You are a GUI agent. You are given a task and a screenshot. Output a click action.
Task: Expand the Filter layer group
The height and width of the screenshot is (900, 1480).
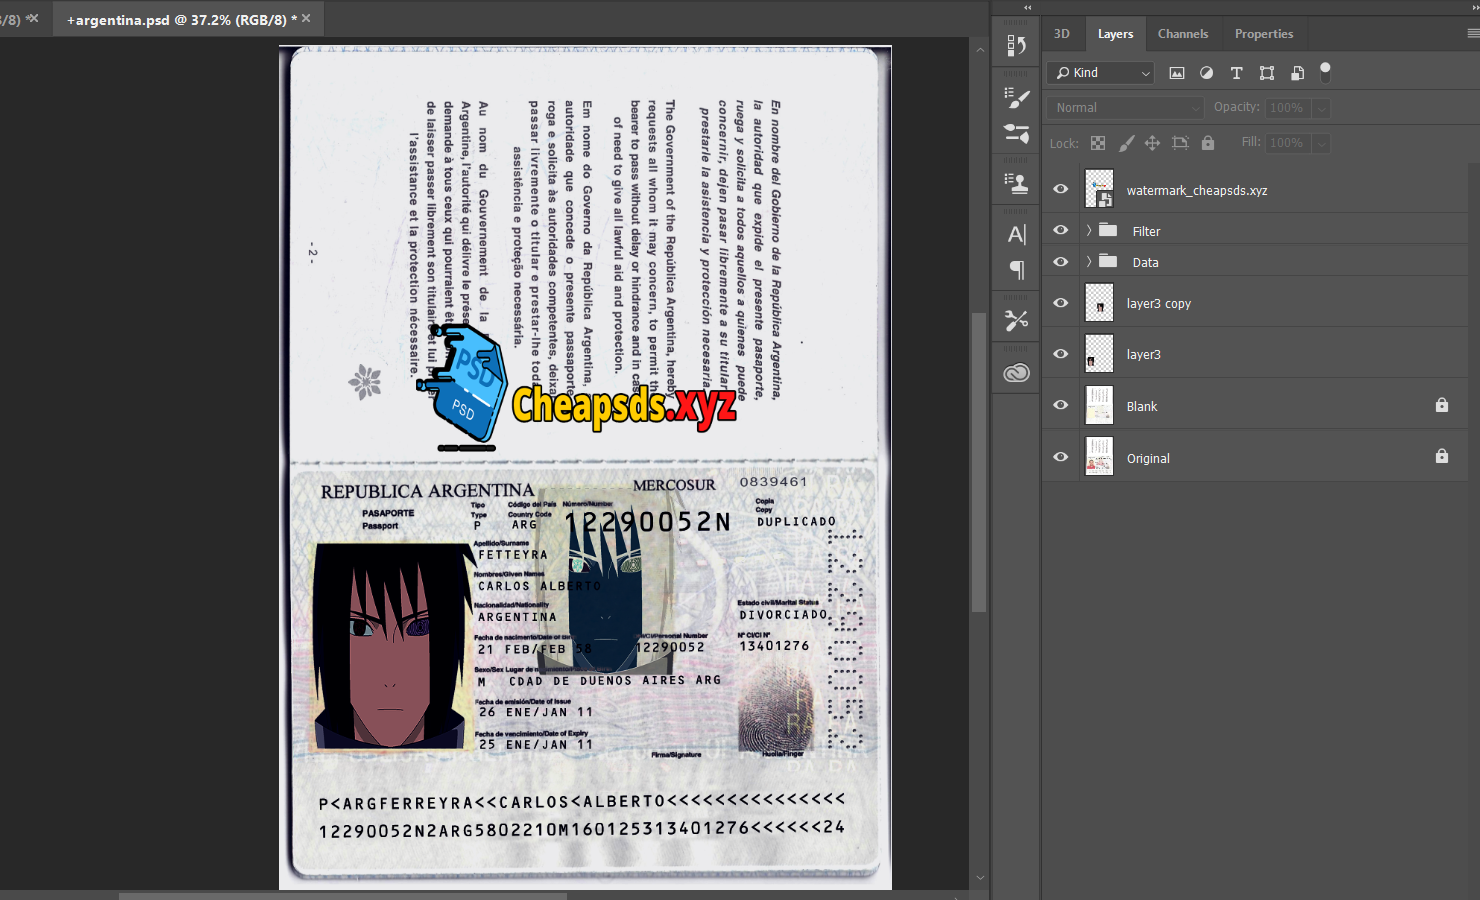pyautogui.click(x=1089, y=231)
